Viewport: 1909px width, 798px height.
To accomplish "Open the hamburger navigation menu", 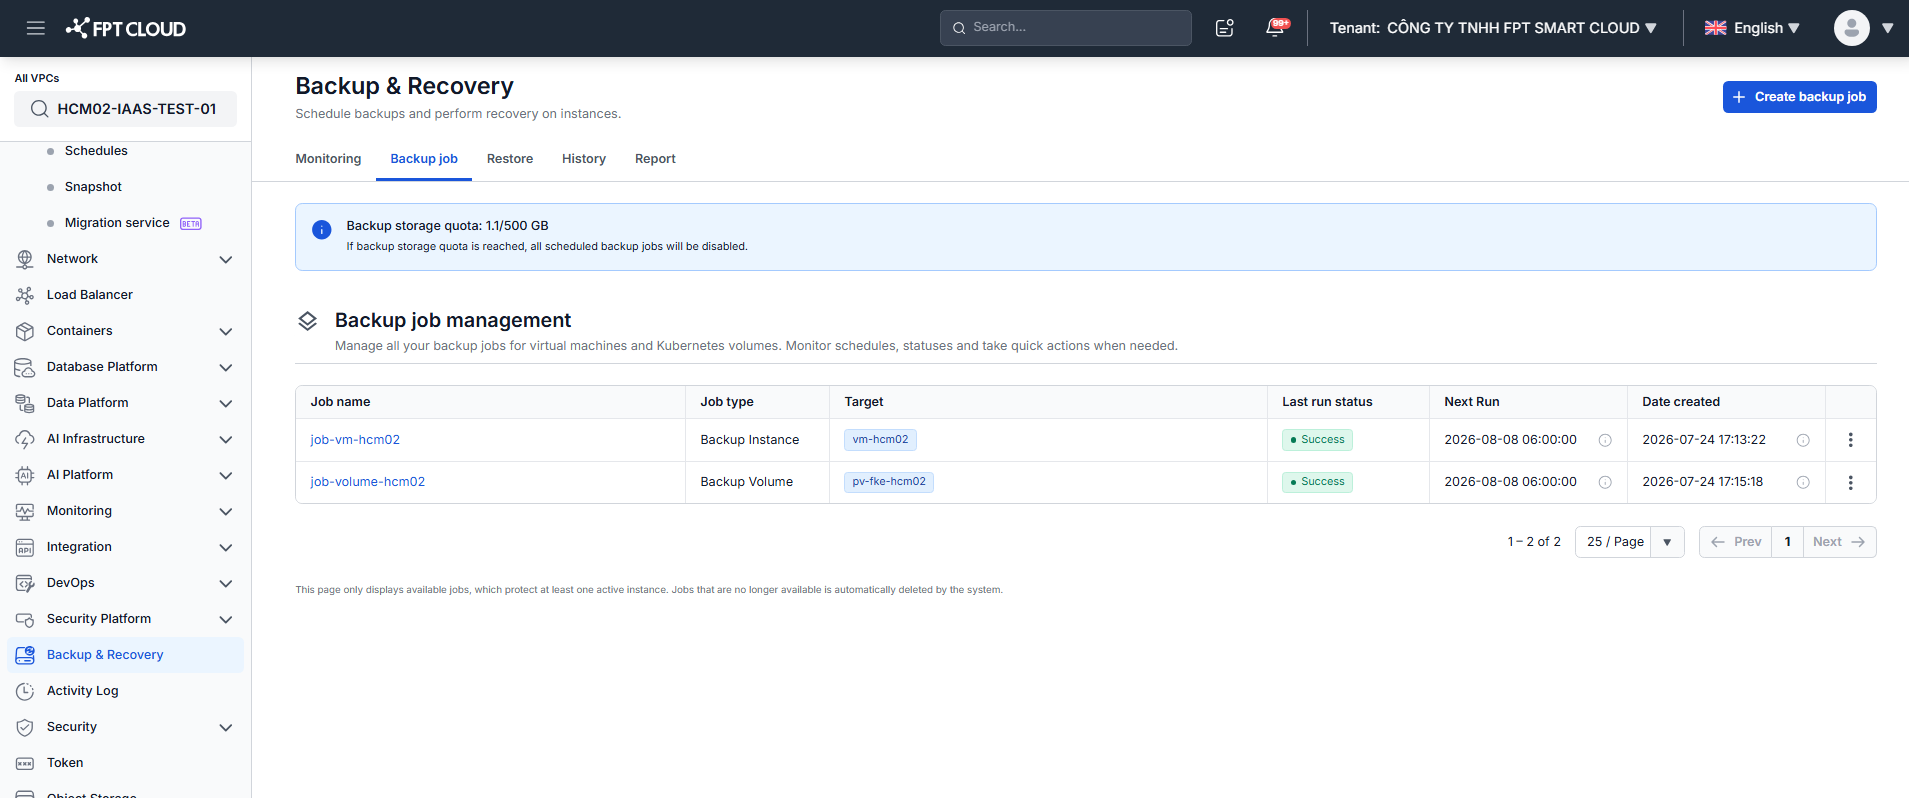I will pos(36,28).
